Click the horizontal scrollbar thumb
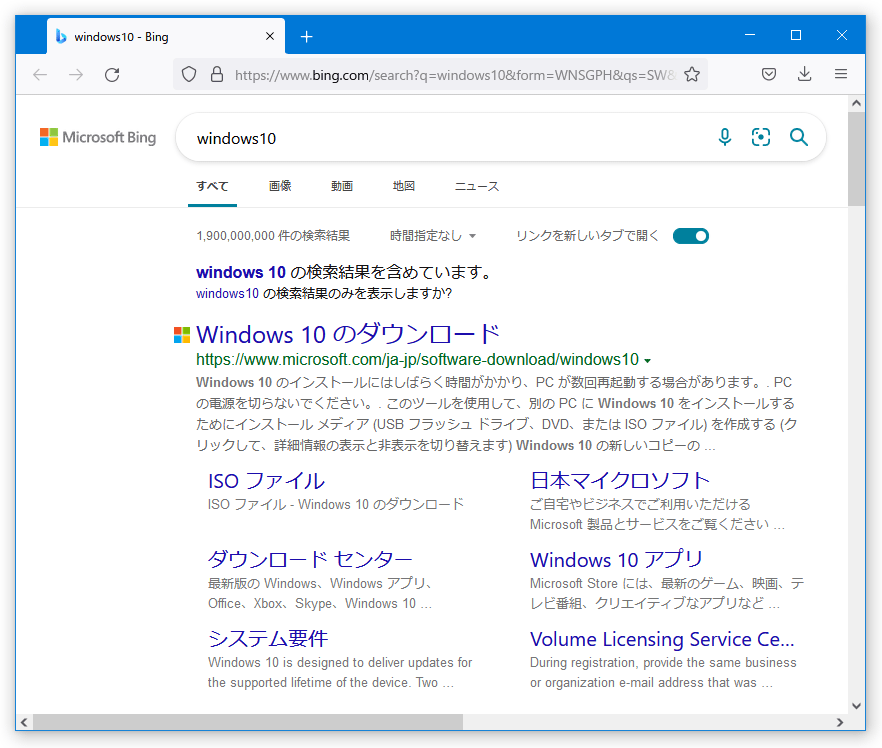 click(248, 722)
